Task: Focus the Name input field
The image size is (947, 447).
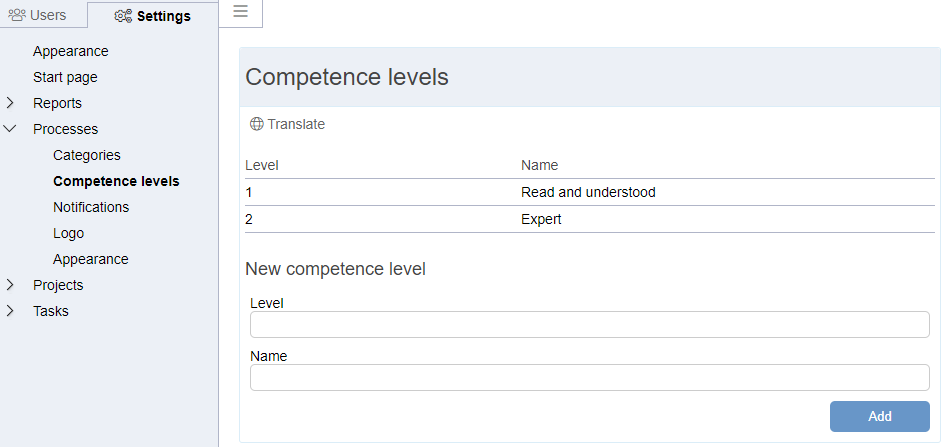Action: pos(589,378)
